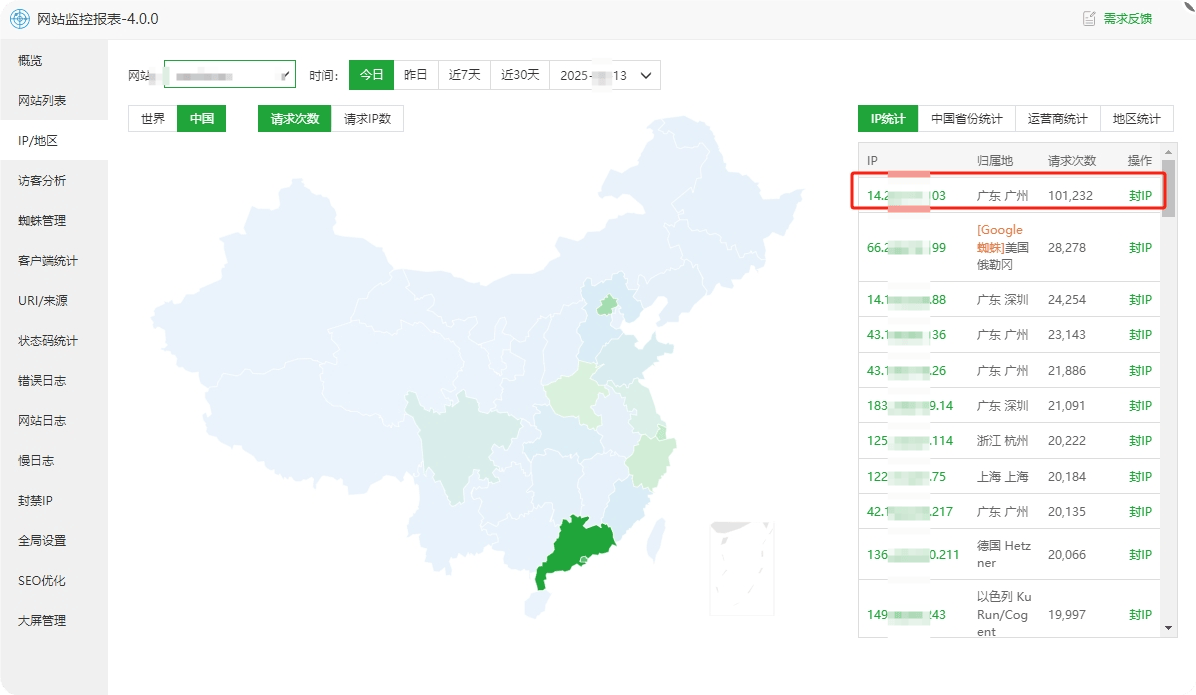Expand the date picker dropdown arrow
The width and height of the screenshot is (1196, 695).
click(647, 75)
